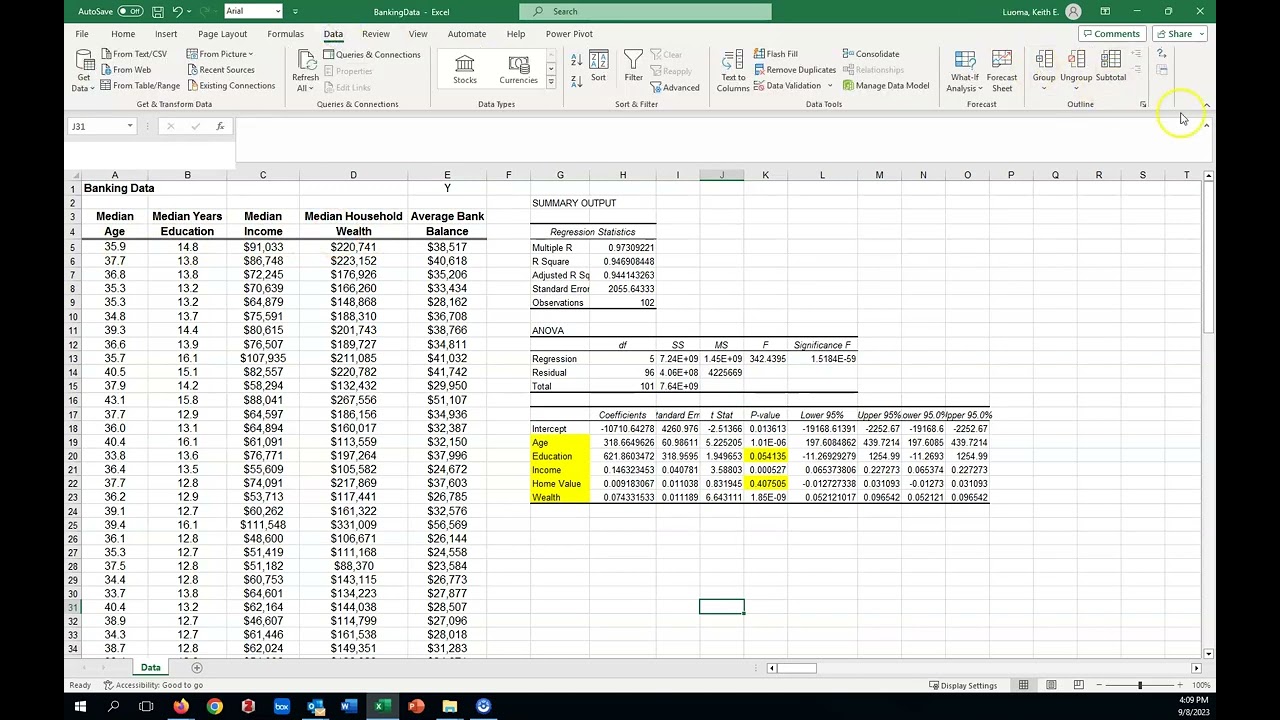The height and width of the screenshot is (720, 1280).
Task: Open the Data Validation dropdown arrow
Action: (830, 86)
